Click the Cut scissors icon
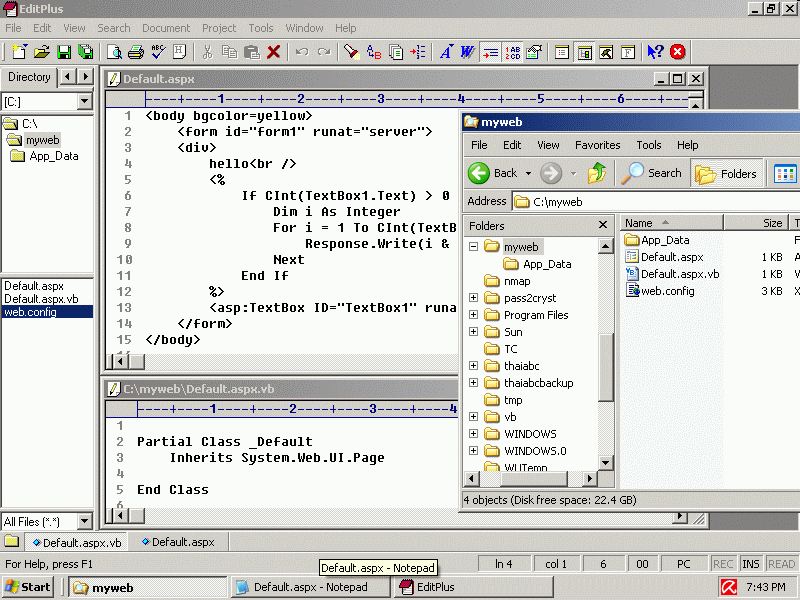 point(207,52)
